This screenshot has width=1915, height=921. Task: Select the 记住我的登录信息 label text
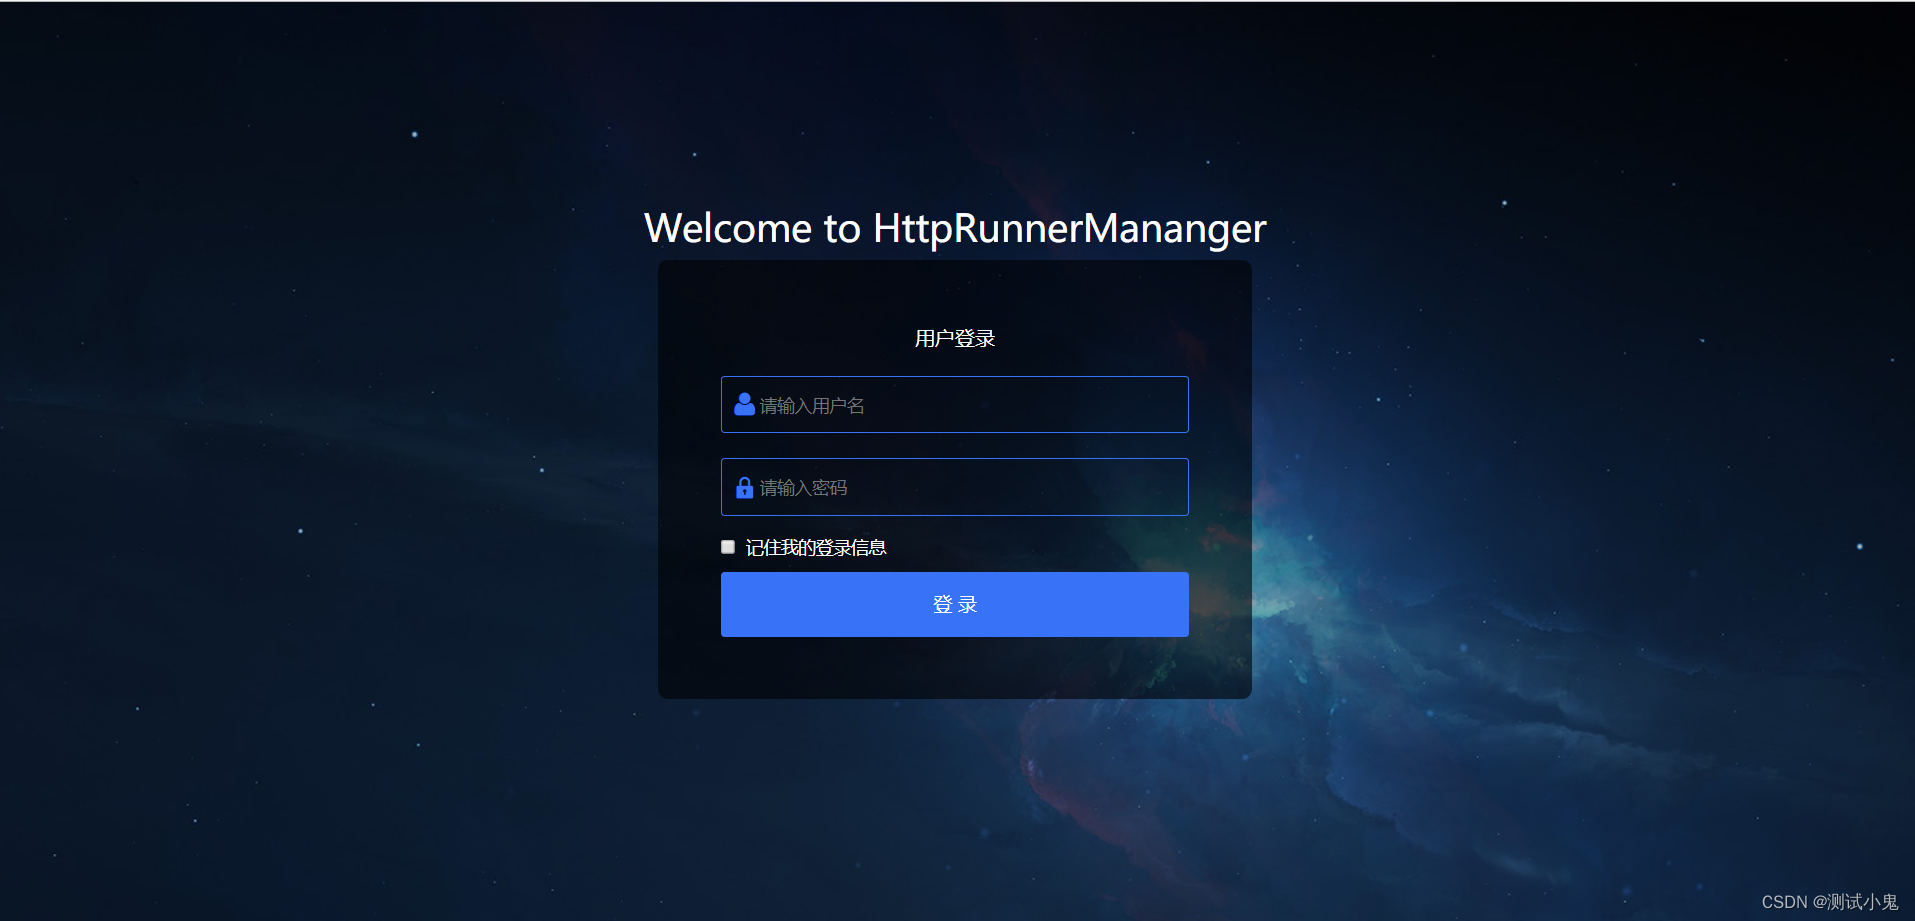[817, 547]
